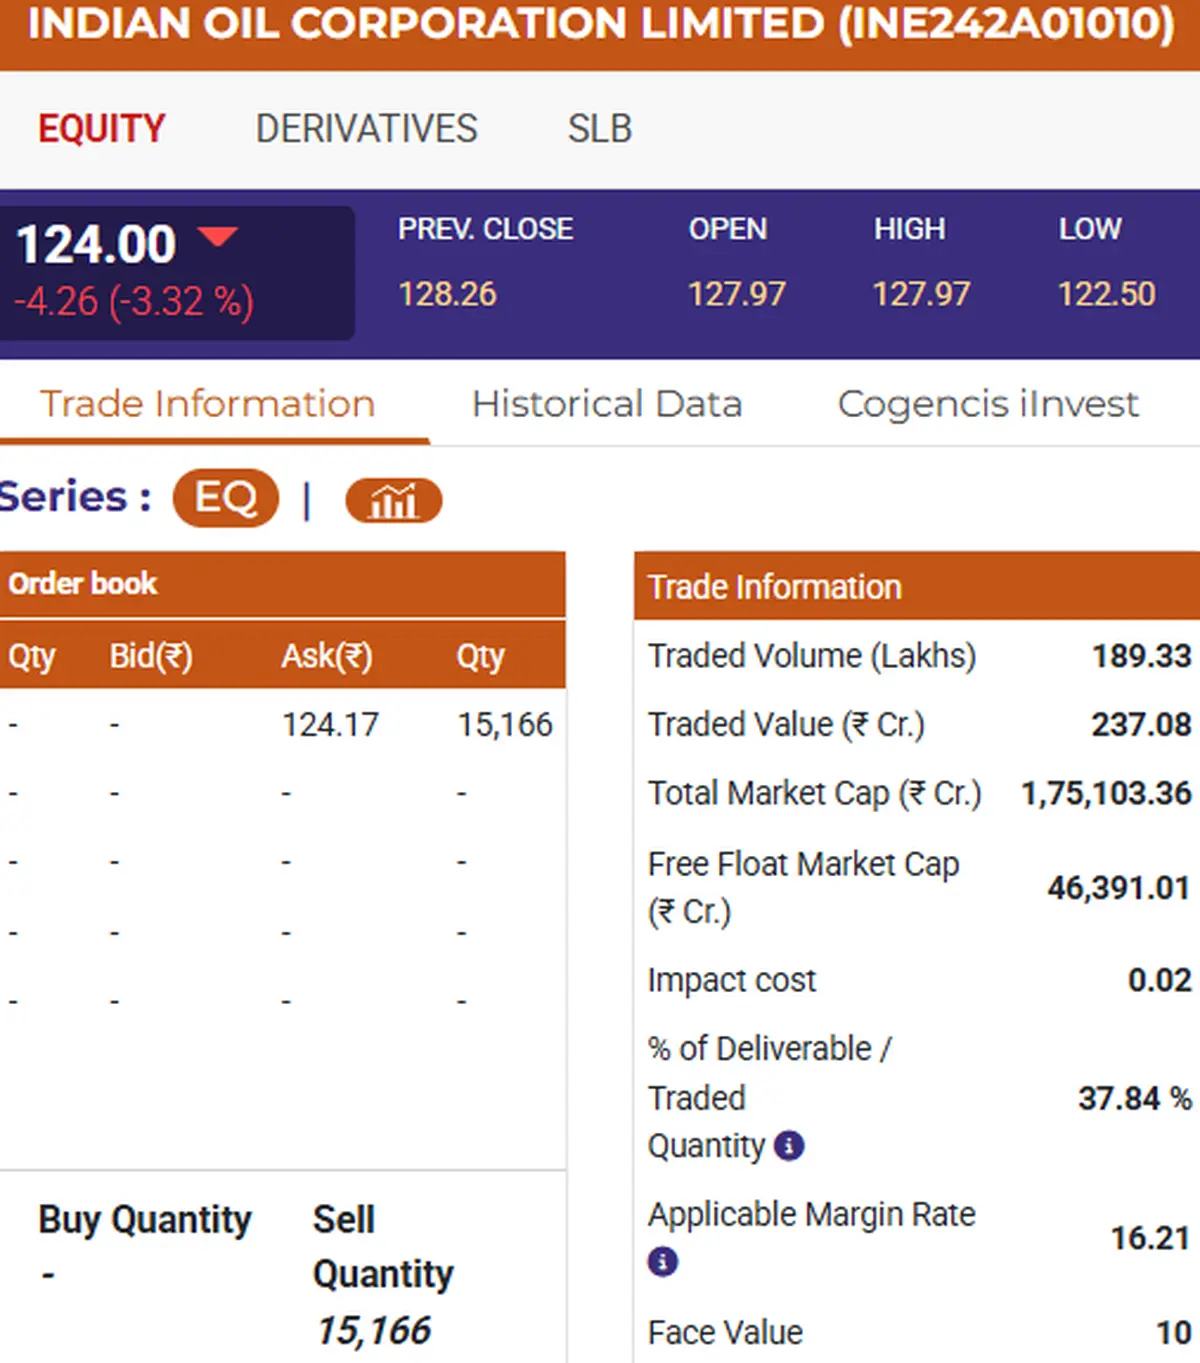This screenshot has width=1200, height=1363.
Task: Open the DERIVATIVES tab
Action: tap(366, 129)
